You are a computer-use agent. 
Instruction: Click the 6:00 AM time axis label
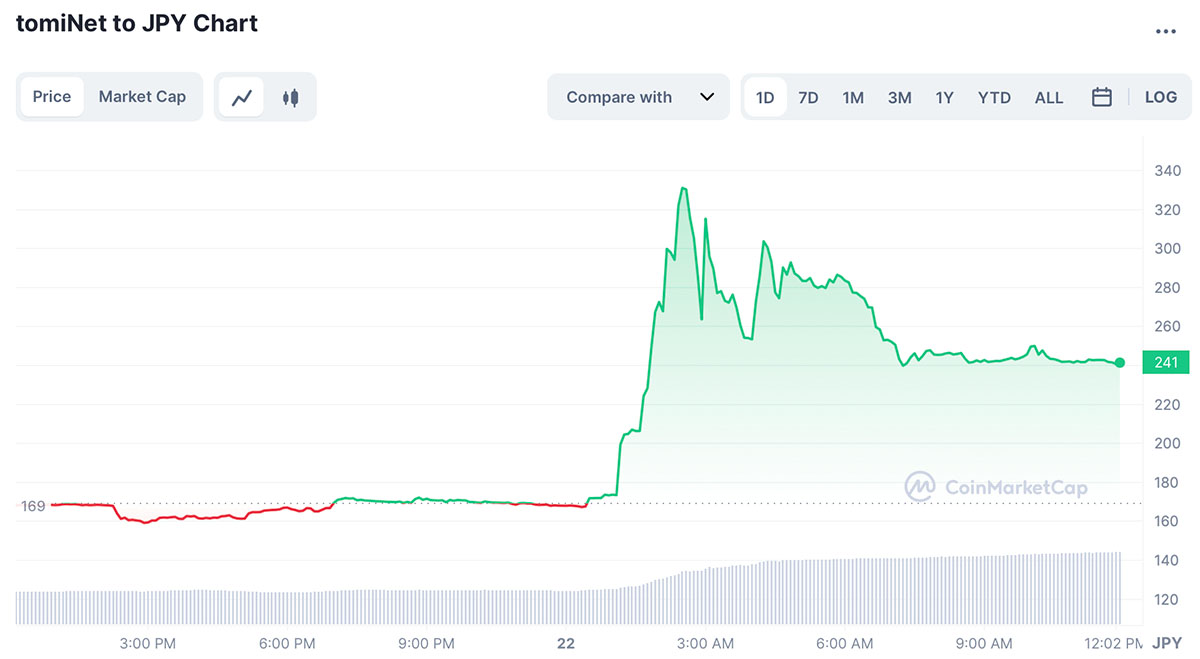846,643
